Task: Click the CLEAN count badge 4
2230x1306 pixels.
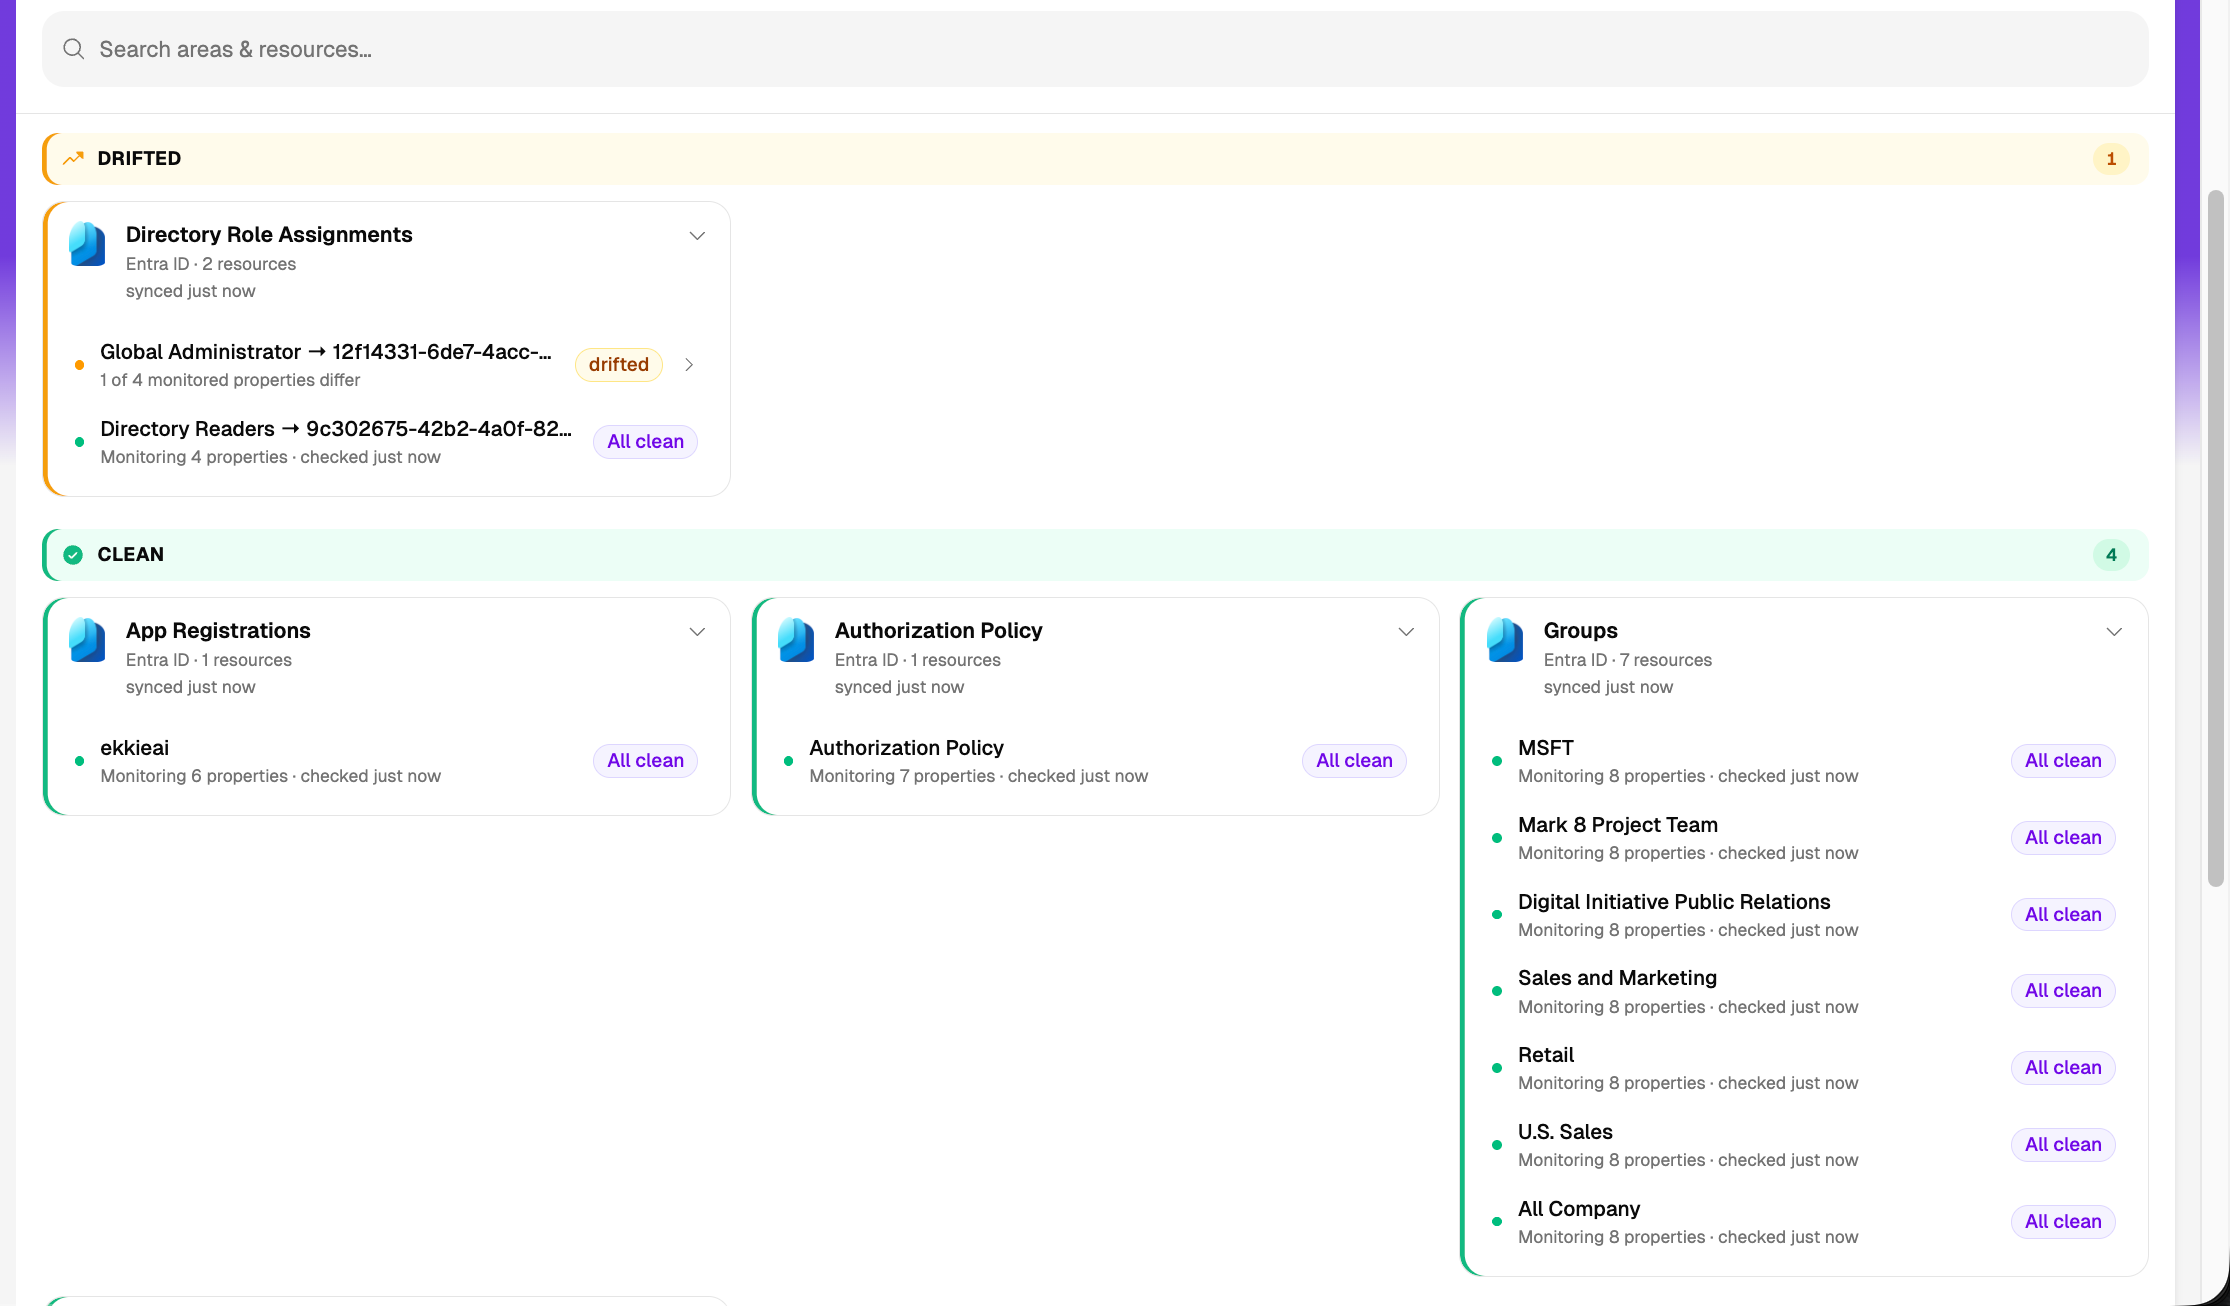Action: coord(2111,555)
